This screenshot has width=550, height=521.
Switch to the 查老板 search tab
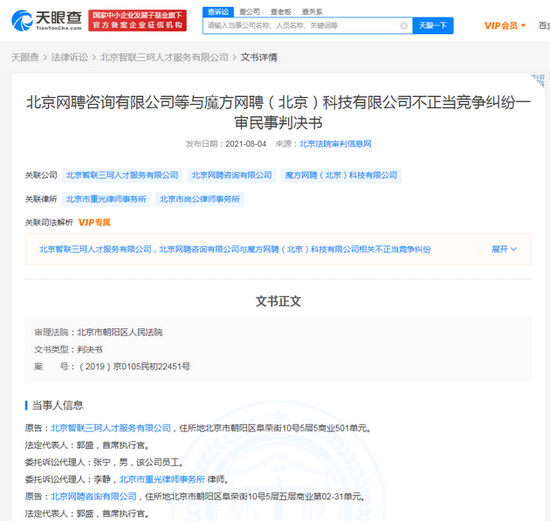click(281, 12)
